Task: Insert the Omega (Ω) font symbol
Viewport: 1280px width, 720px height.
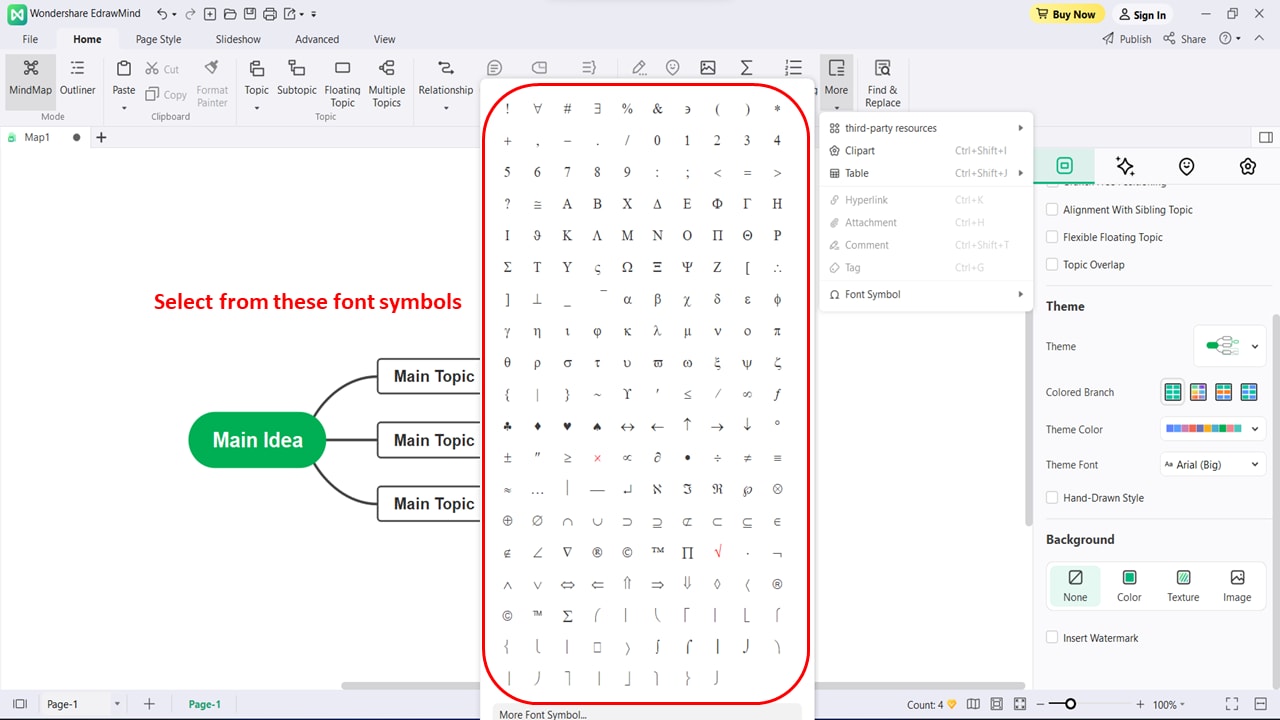Action: pyautogui.click(x=627, y=268)
